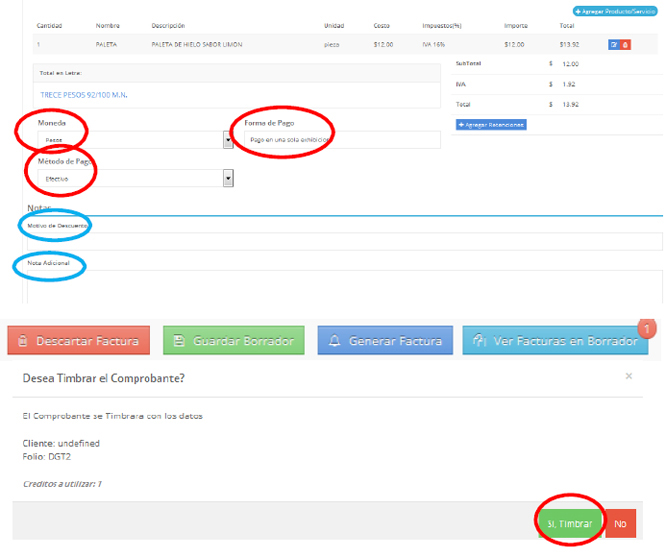Click the save icon on Guardar Borrador
The width and height of the screenshot is (666, 558).
(x=179, y=341)
